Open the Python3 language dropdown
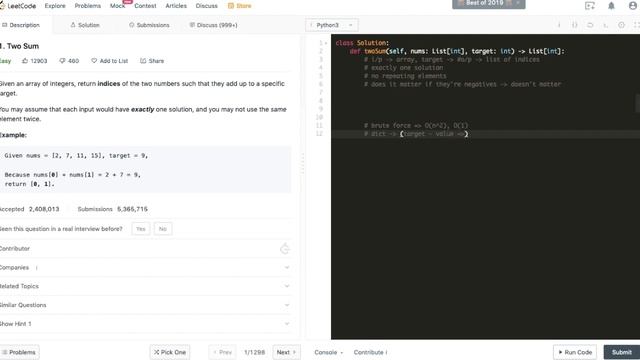The image size is (640, 360). pyautogui.click(x=332, y=25)
